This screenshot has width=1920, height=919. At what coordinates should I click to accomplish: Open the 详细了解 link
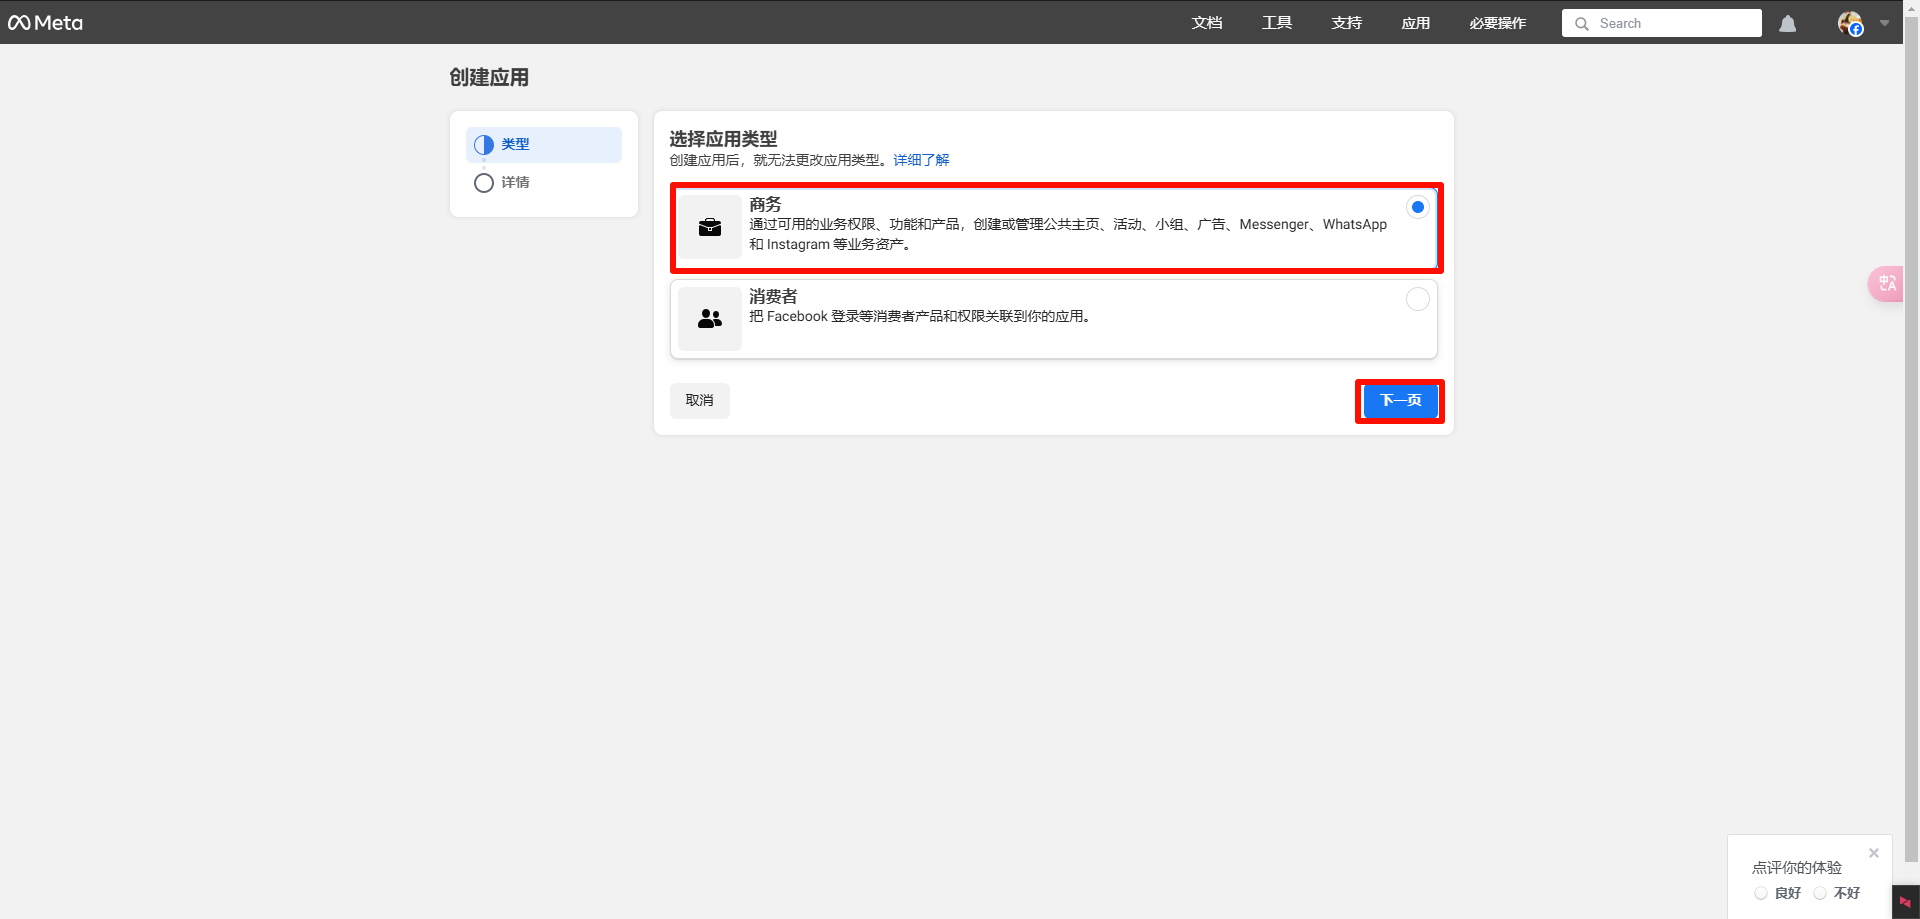[921, 160]
